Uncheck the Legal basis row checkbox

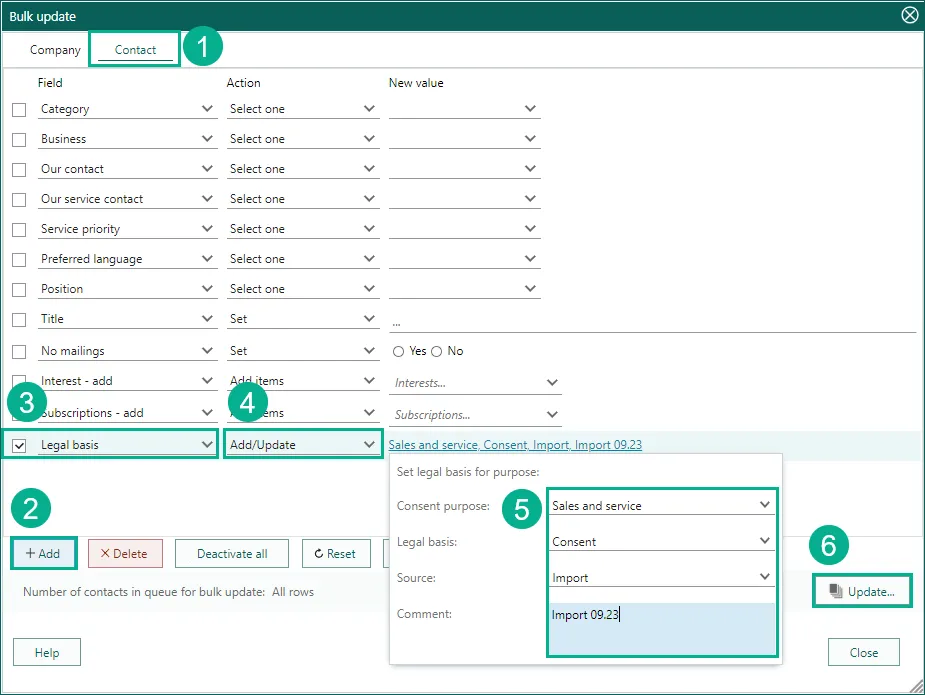[19, 445]
